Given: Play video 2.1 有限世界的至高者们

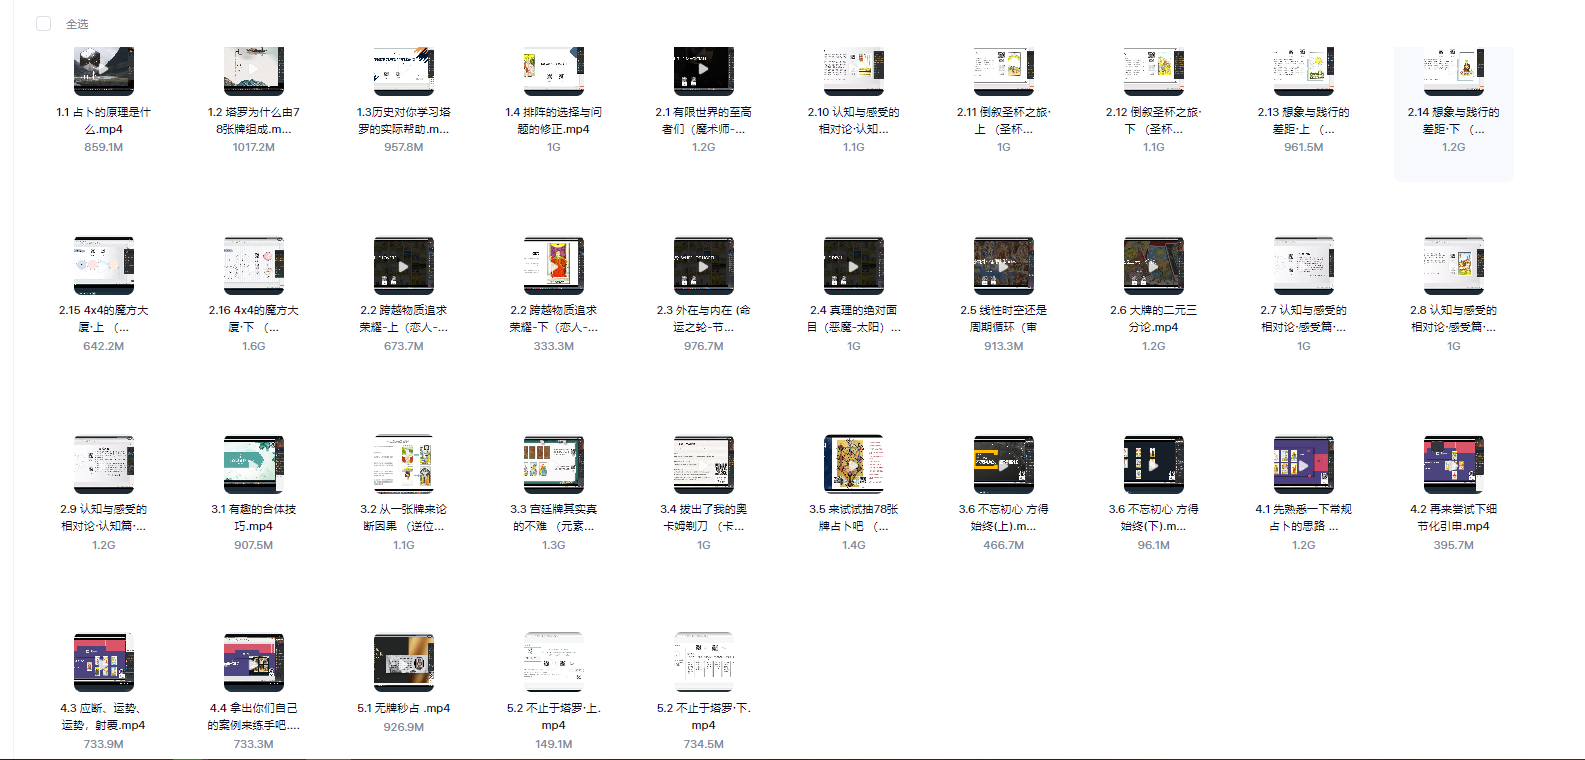Looking at the screenshot, I should point(704,71).
